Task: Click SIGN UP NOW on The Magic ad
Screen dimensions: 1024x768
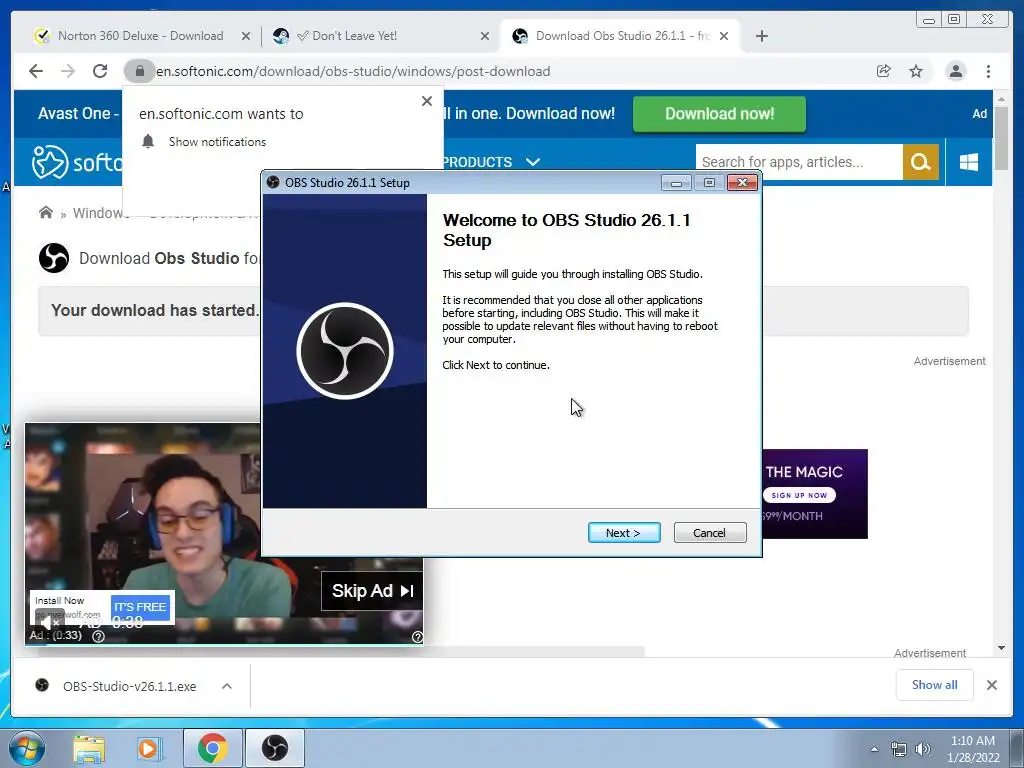Action: (799, 495)
